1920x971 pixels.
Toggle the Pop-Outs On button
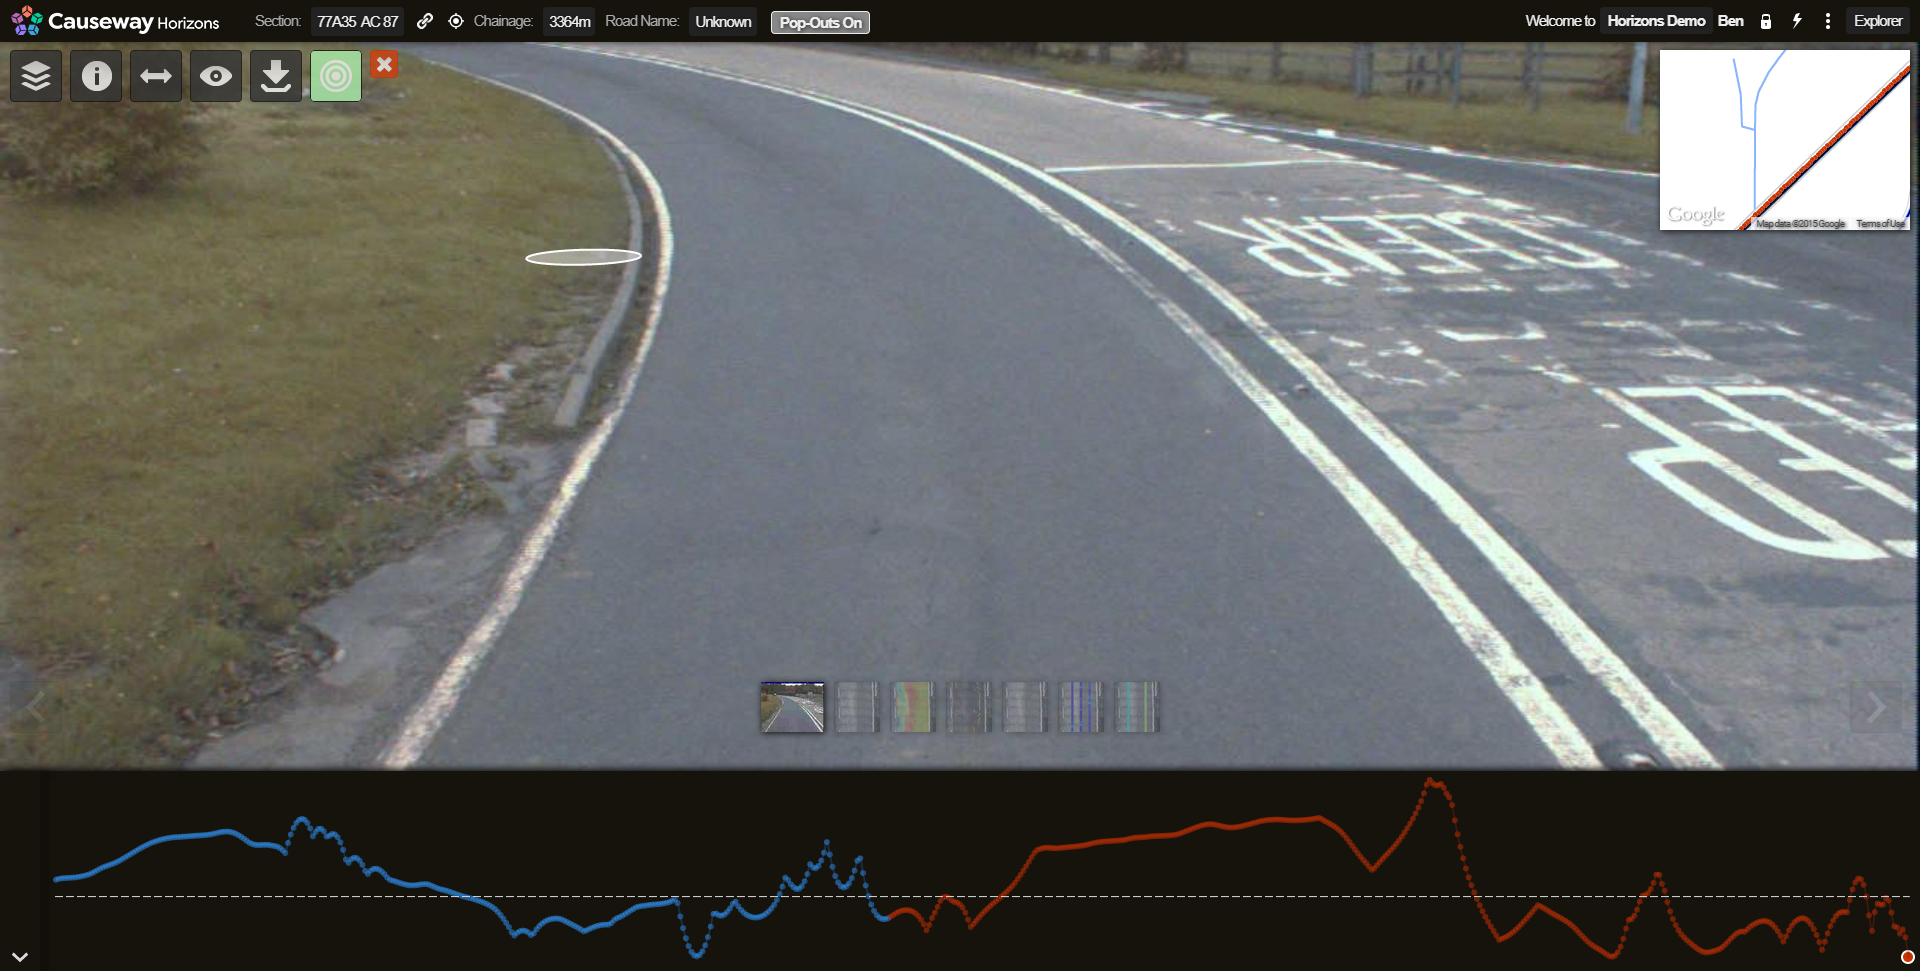click(820, 22)
